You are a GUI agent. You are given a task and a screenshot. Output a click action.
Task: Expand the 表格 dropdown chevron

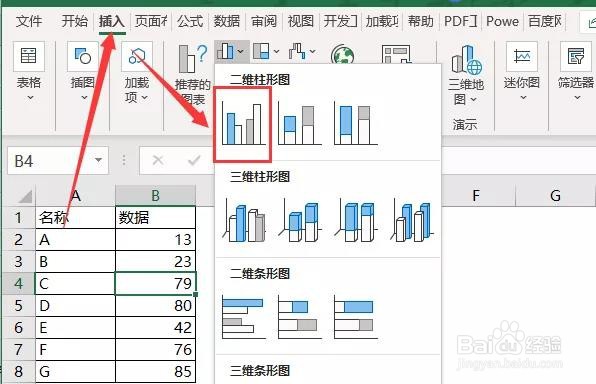[x=30, y=98]
